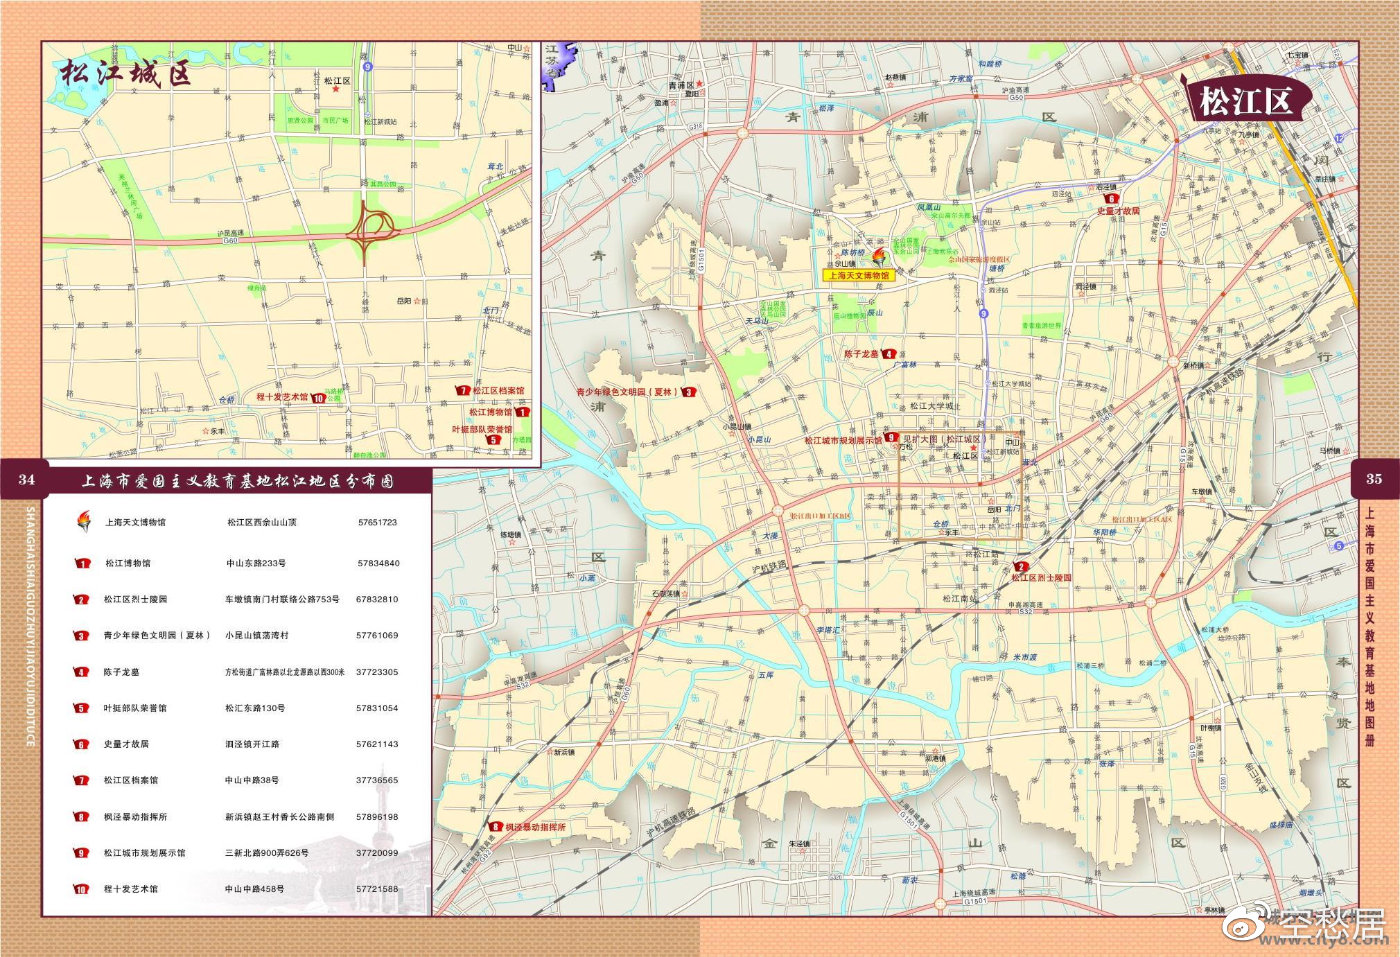This screenshot has height=957, width=1400.
Task: Click legend flag number 3 beside 青少年绿色文明园
Action: click(x=82, y=635)
